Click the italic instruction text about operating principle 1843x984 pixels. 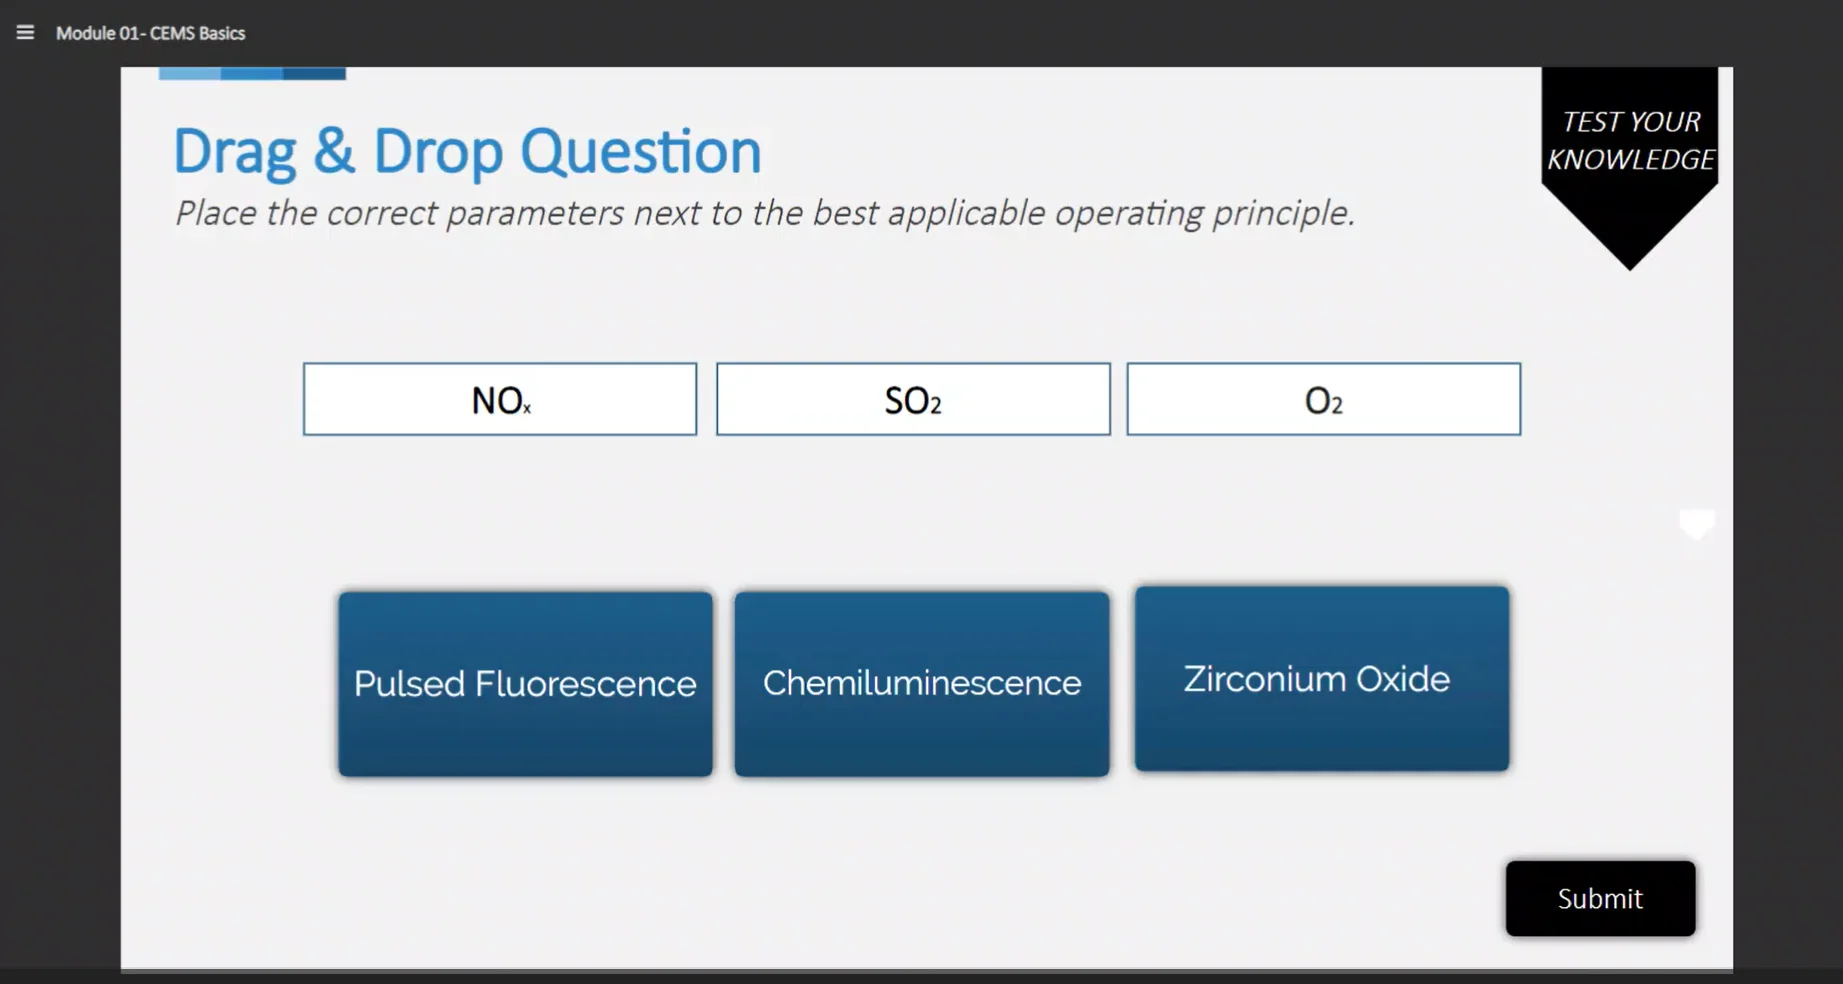click(765, 213)
